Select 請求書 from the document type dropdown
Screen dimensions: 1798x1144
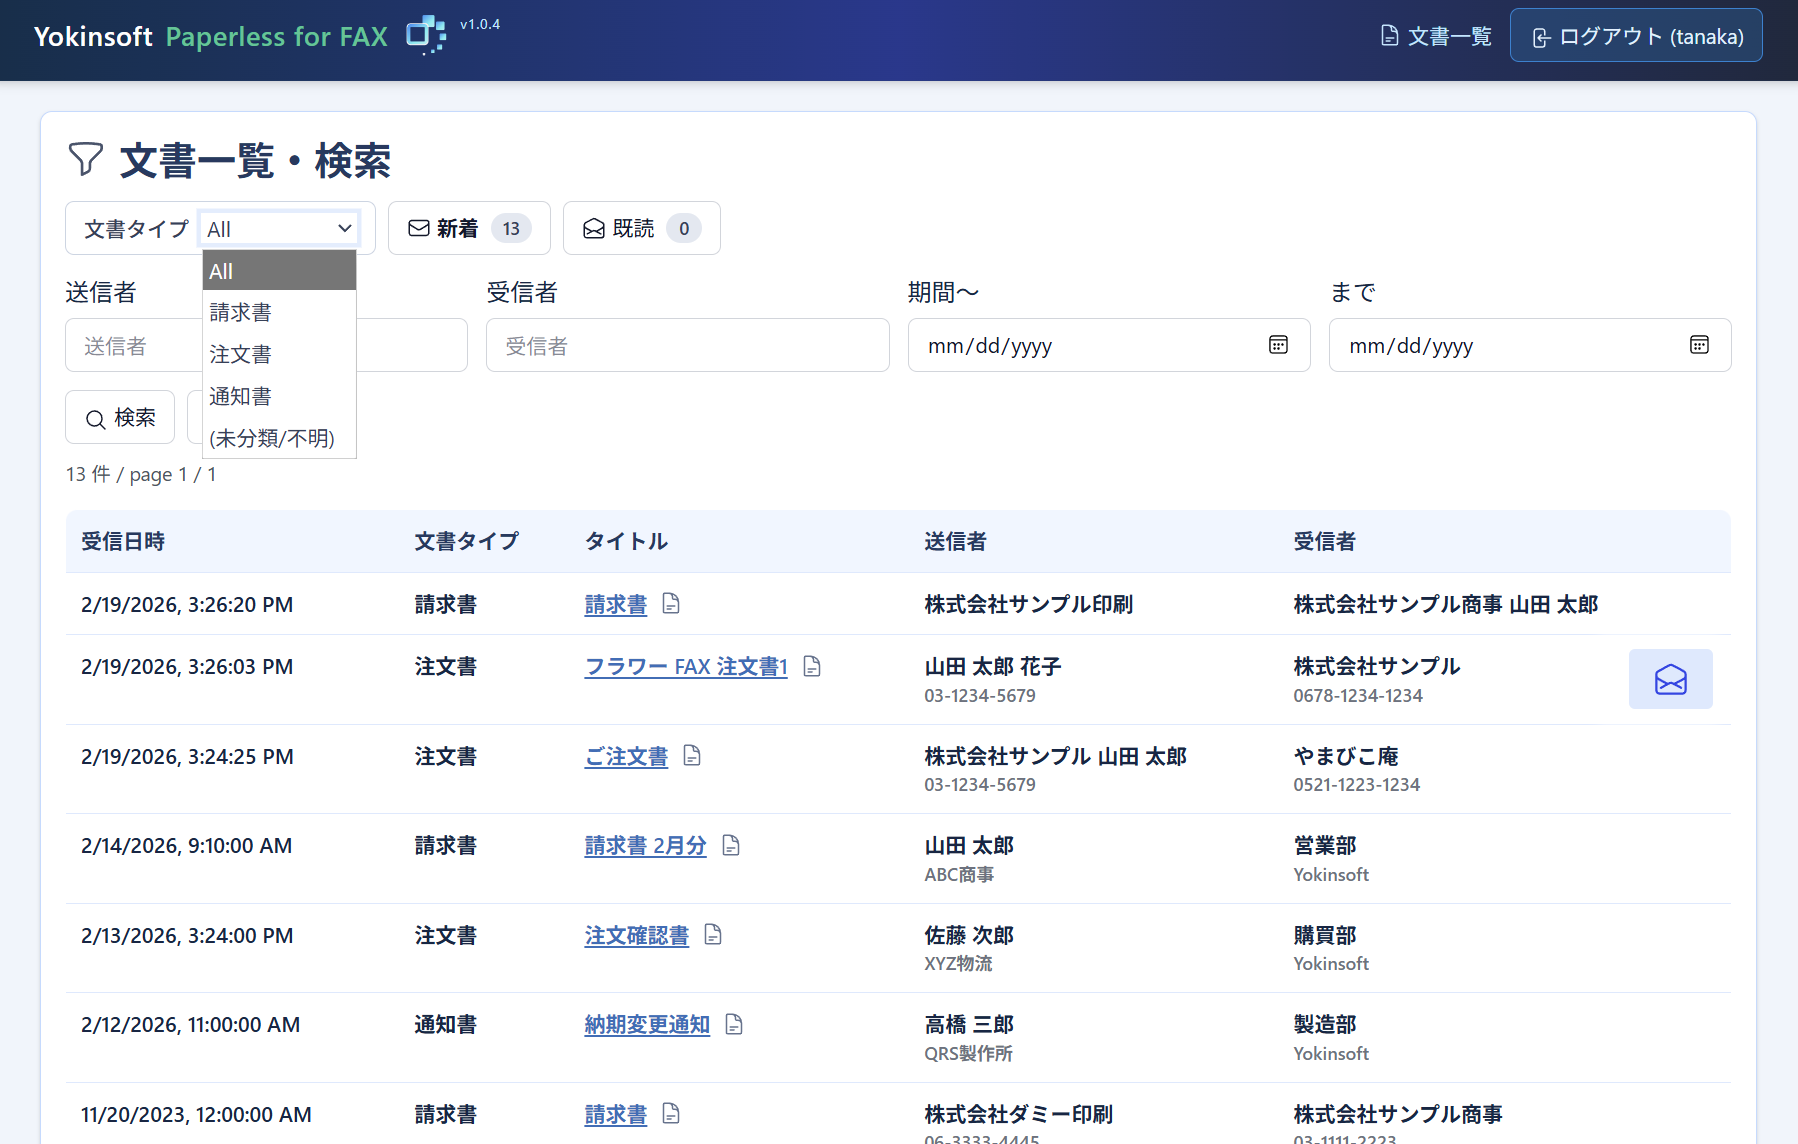coord(240,311)
